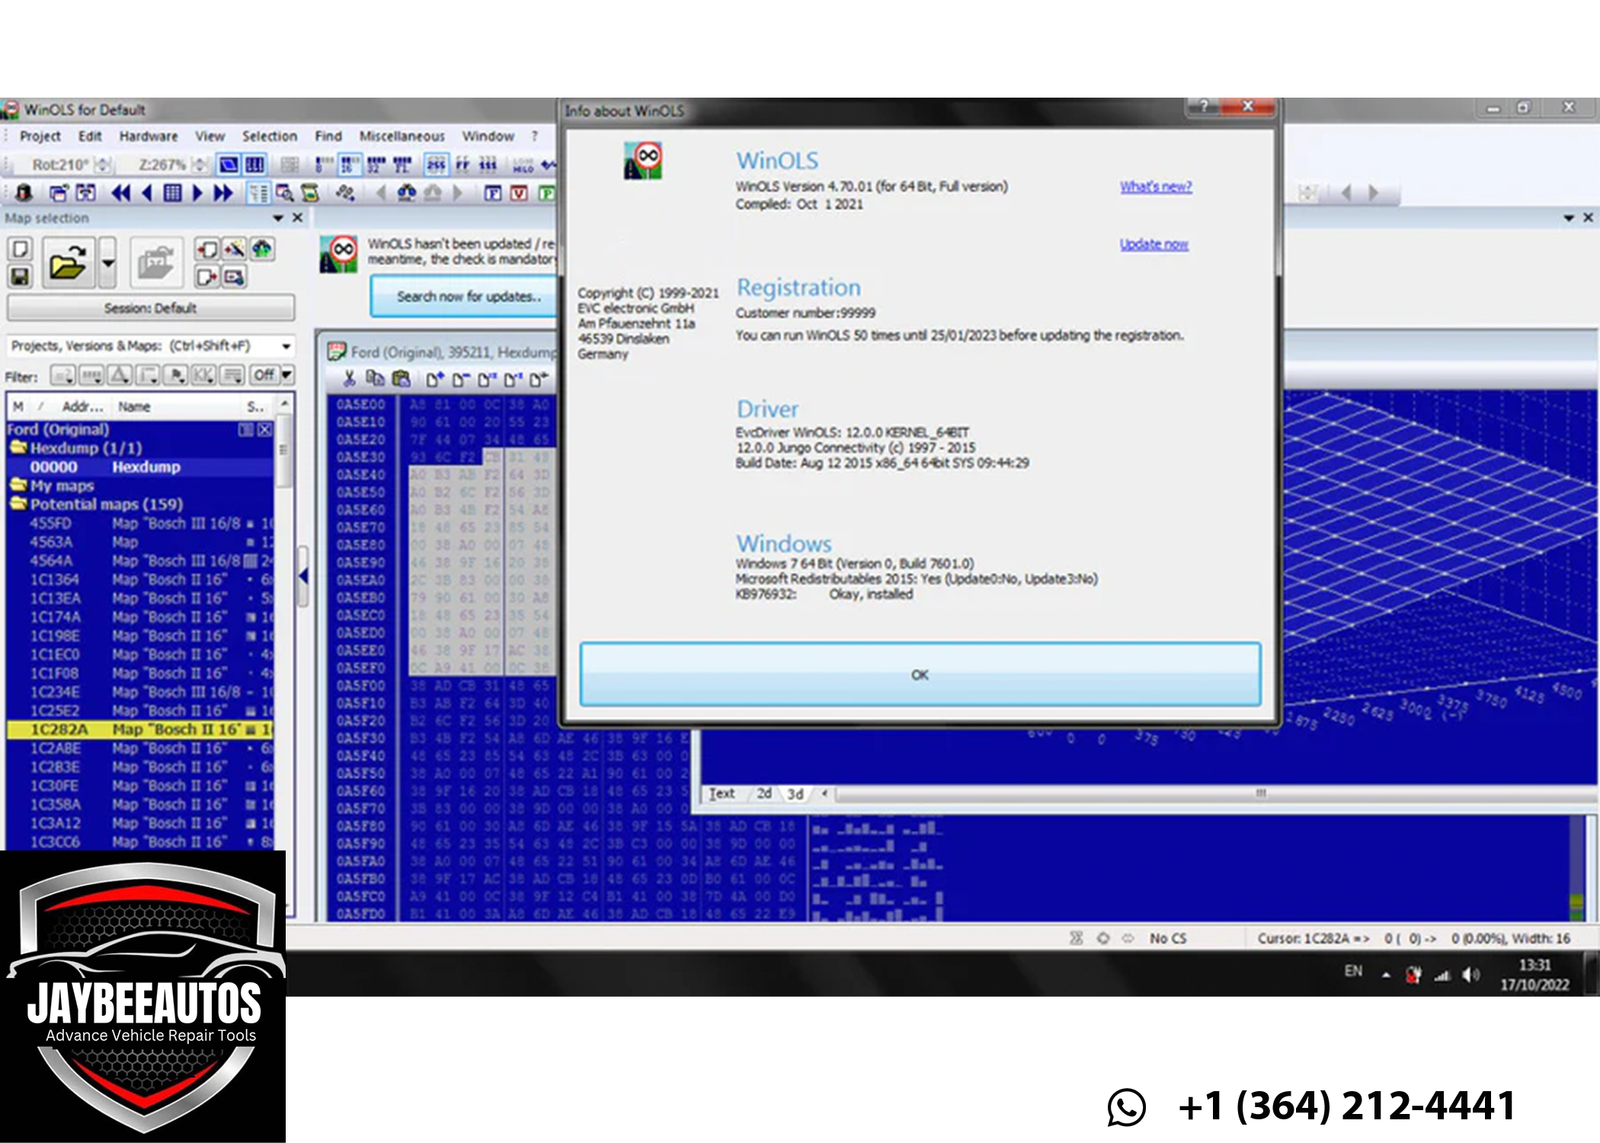Toggle the 16-bit display mode button
Image resolution: width=1600 pixels, height=1143 pixels.
tap(350, 165)
